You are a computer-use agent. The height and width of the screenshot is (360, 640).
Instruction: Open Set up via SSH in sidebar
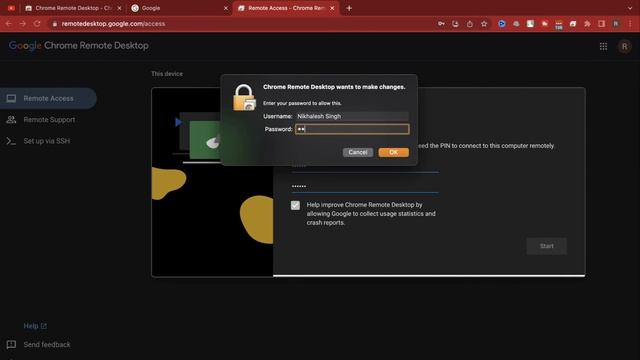point(48,141)
